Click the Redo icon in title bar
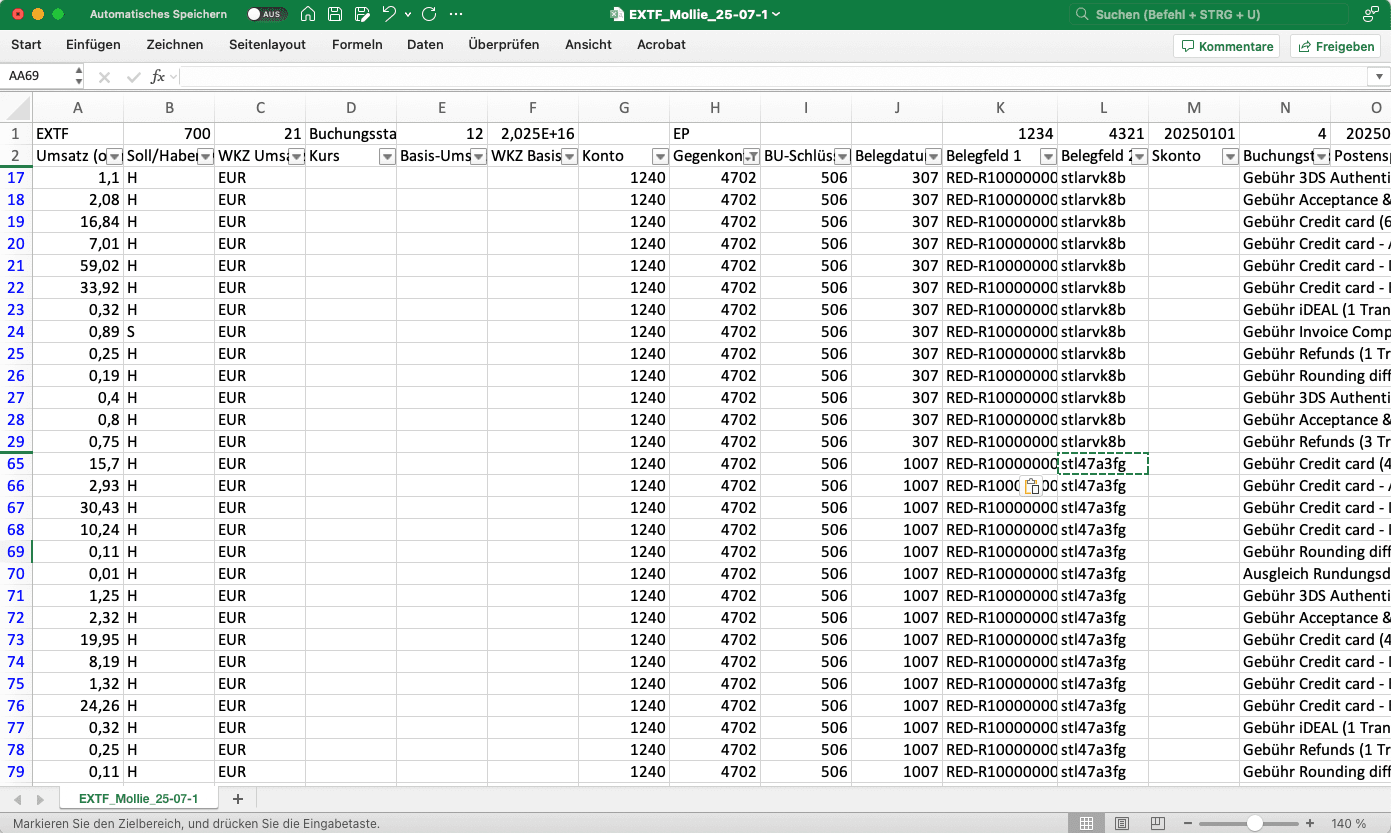The height and width of the screenshot is (833, 1391). pyautogui.click(x=429, y=14)
